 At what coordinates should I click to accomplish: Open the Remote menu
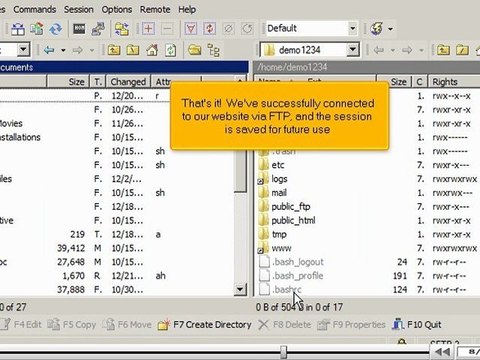click(x=155, y=9)
